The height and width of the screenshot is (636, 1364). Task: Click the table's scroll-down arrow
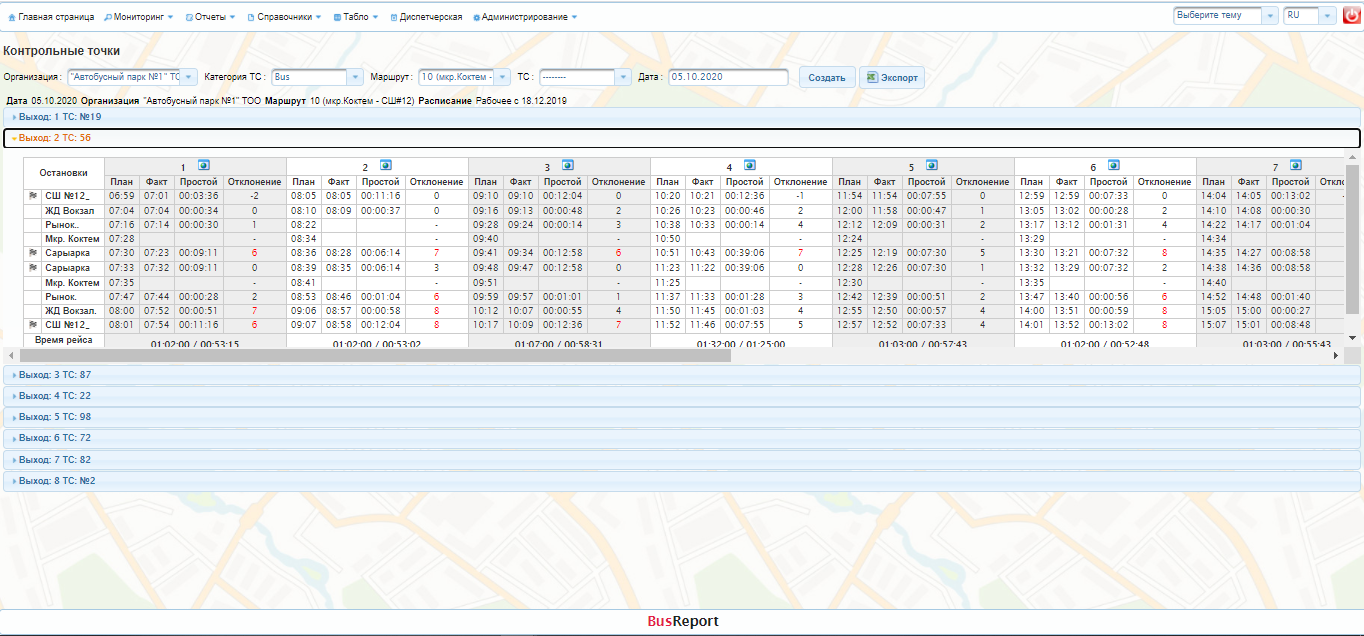pyautogui.click(x=1353, y=339)
